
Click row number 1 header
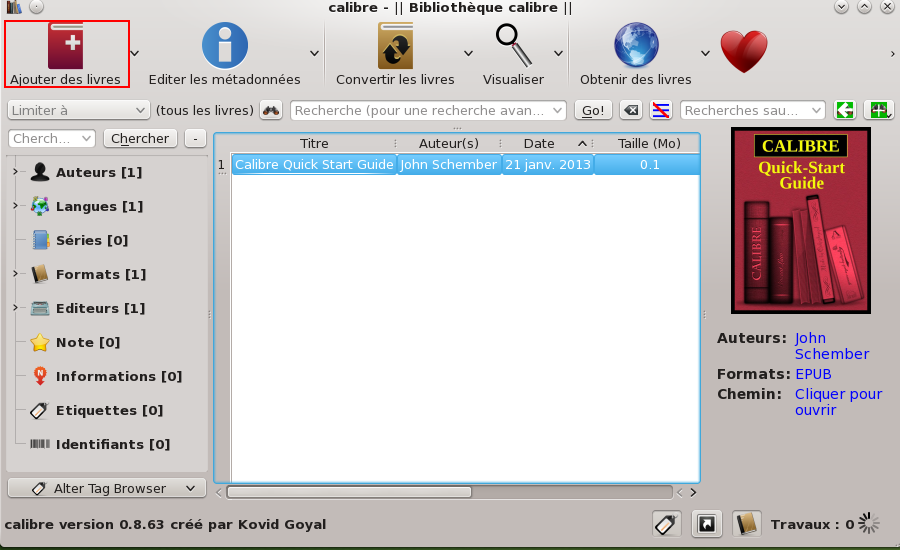222,165
